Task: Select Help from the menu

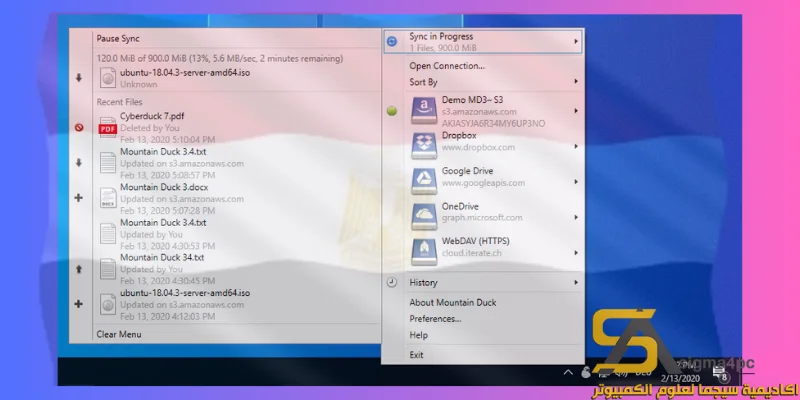Action: coord(418,335)
